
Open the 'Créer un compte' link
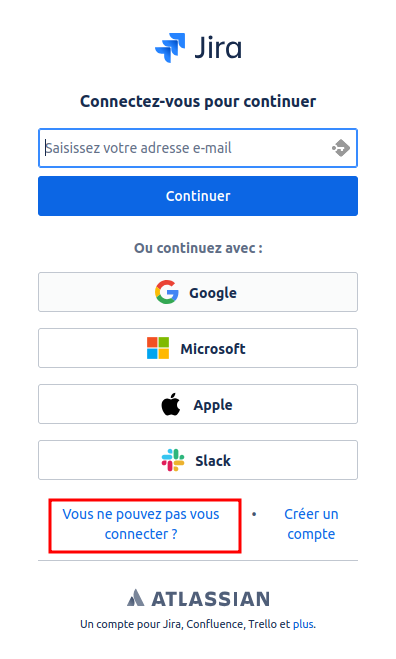point(311,524)
